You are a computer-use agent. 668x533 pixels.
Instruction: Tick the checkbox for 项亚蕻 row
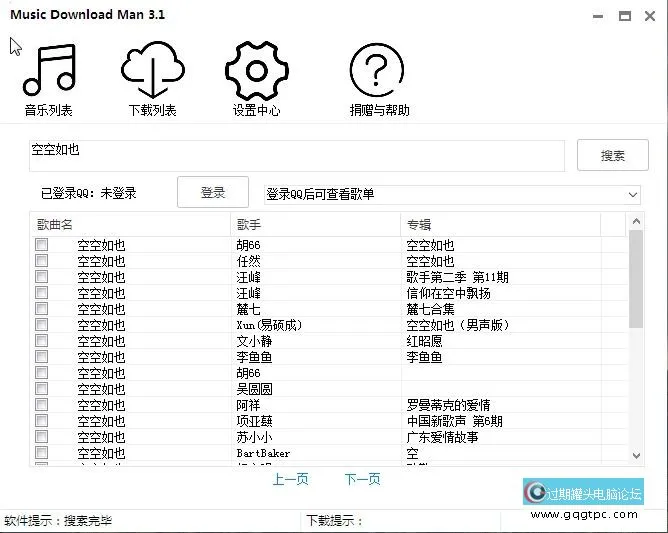pyautogui.click(x=41, y=421)
